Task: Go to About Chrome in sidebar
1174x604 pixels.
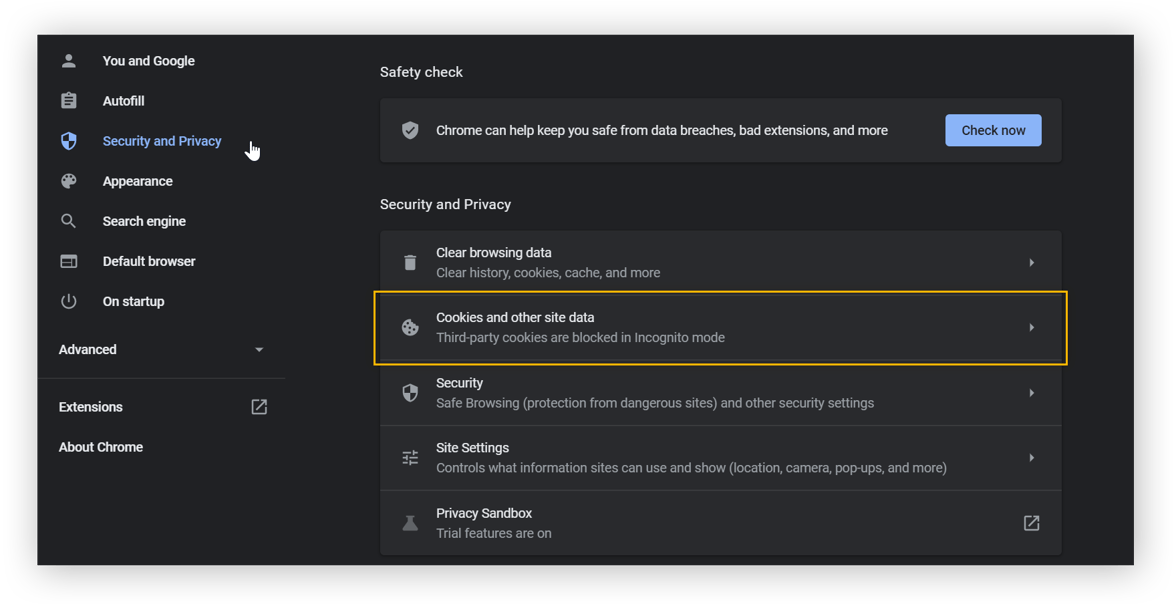Action: 101,447
